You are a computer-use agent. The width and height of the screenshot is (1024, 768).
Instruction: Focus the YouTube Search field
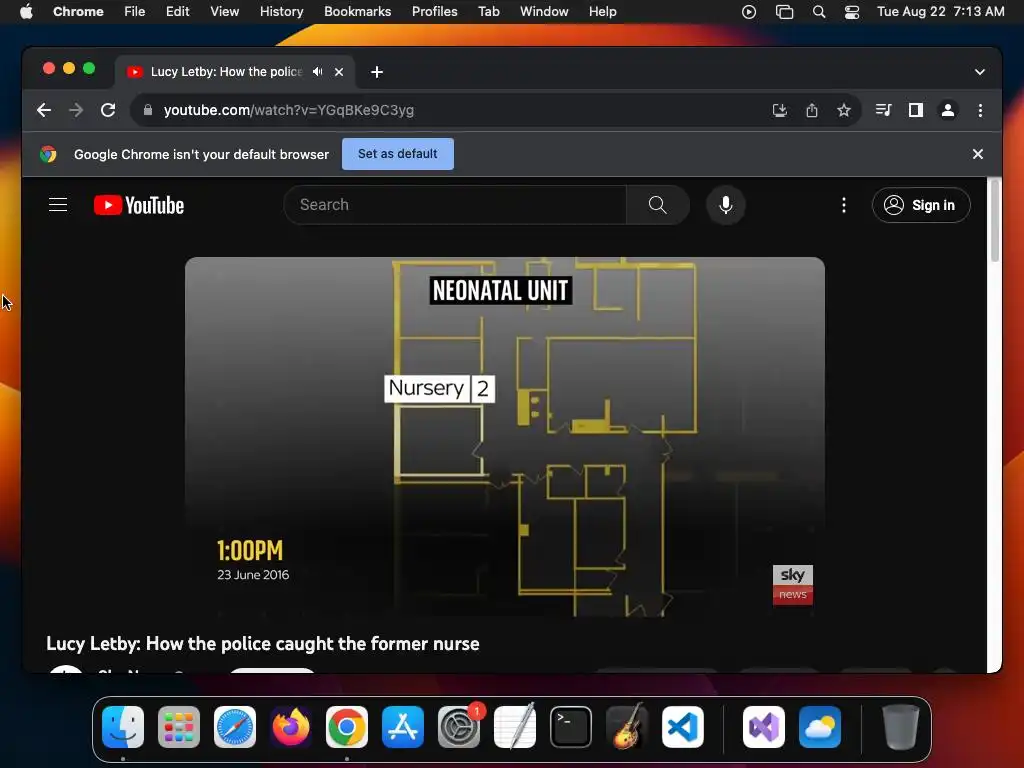click(455, 205)
